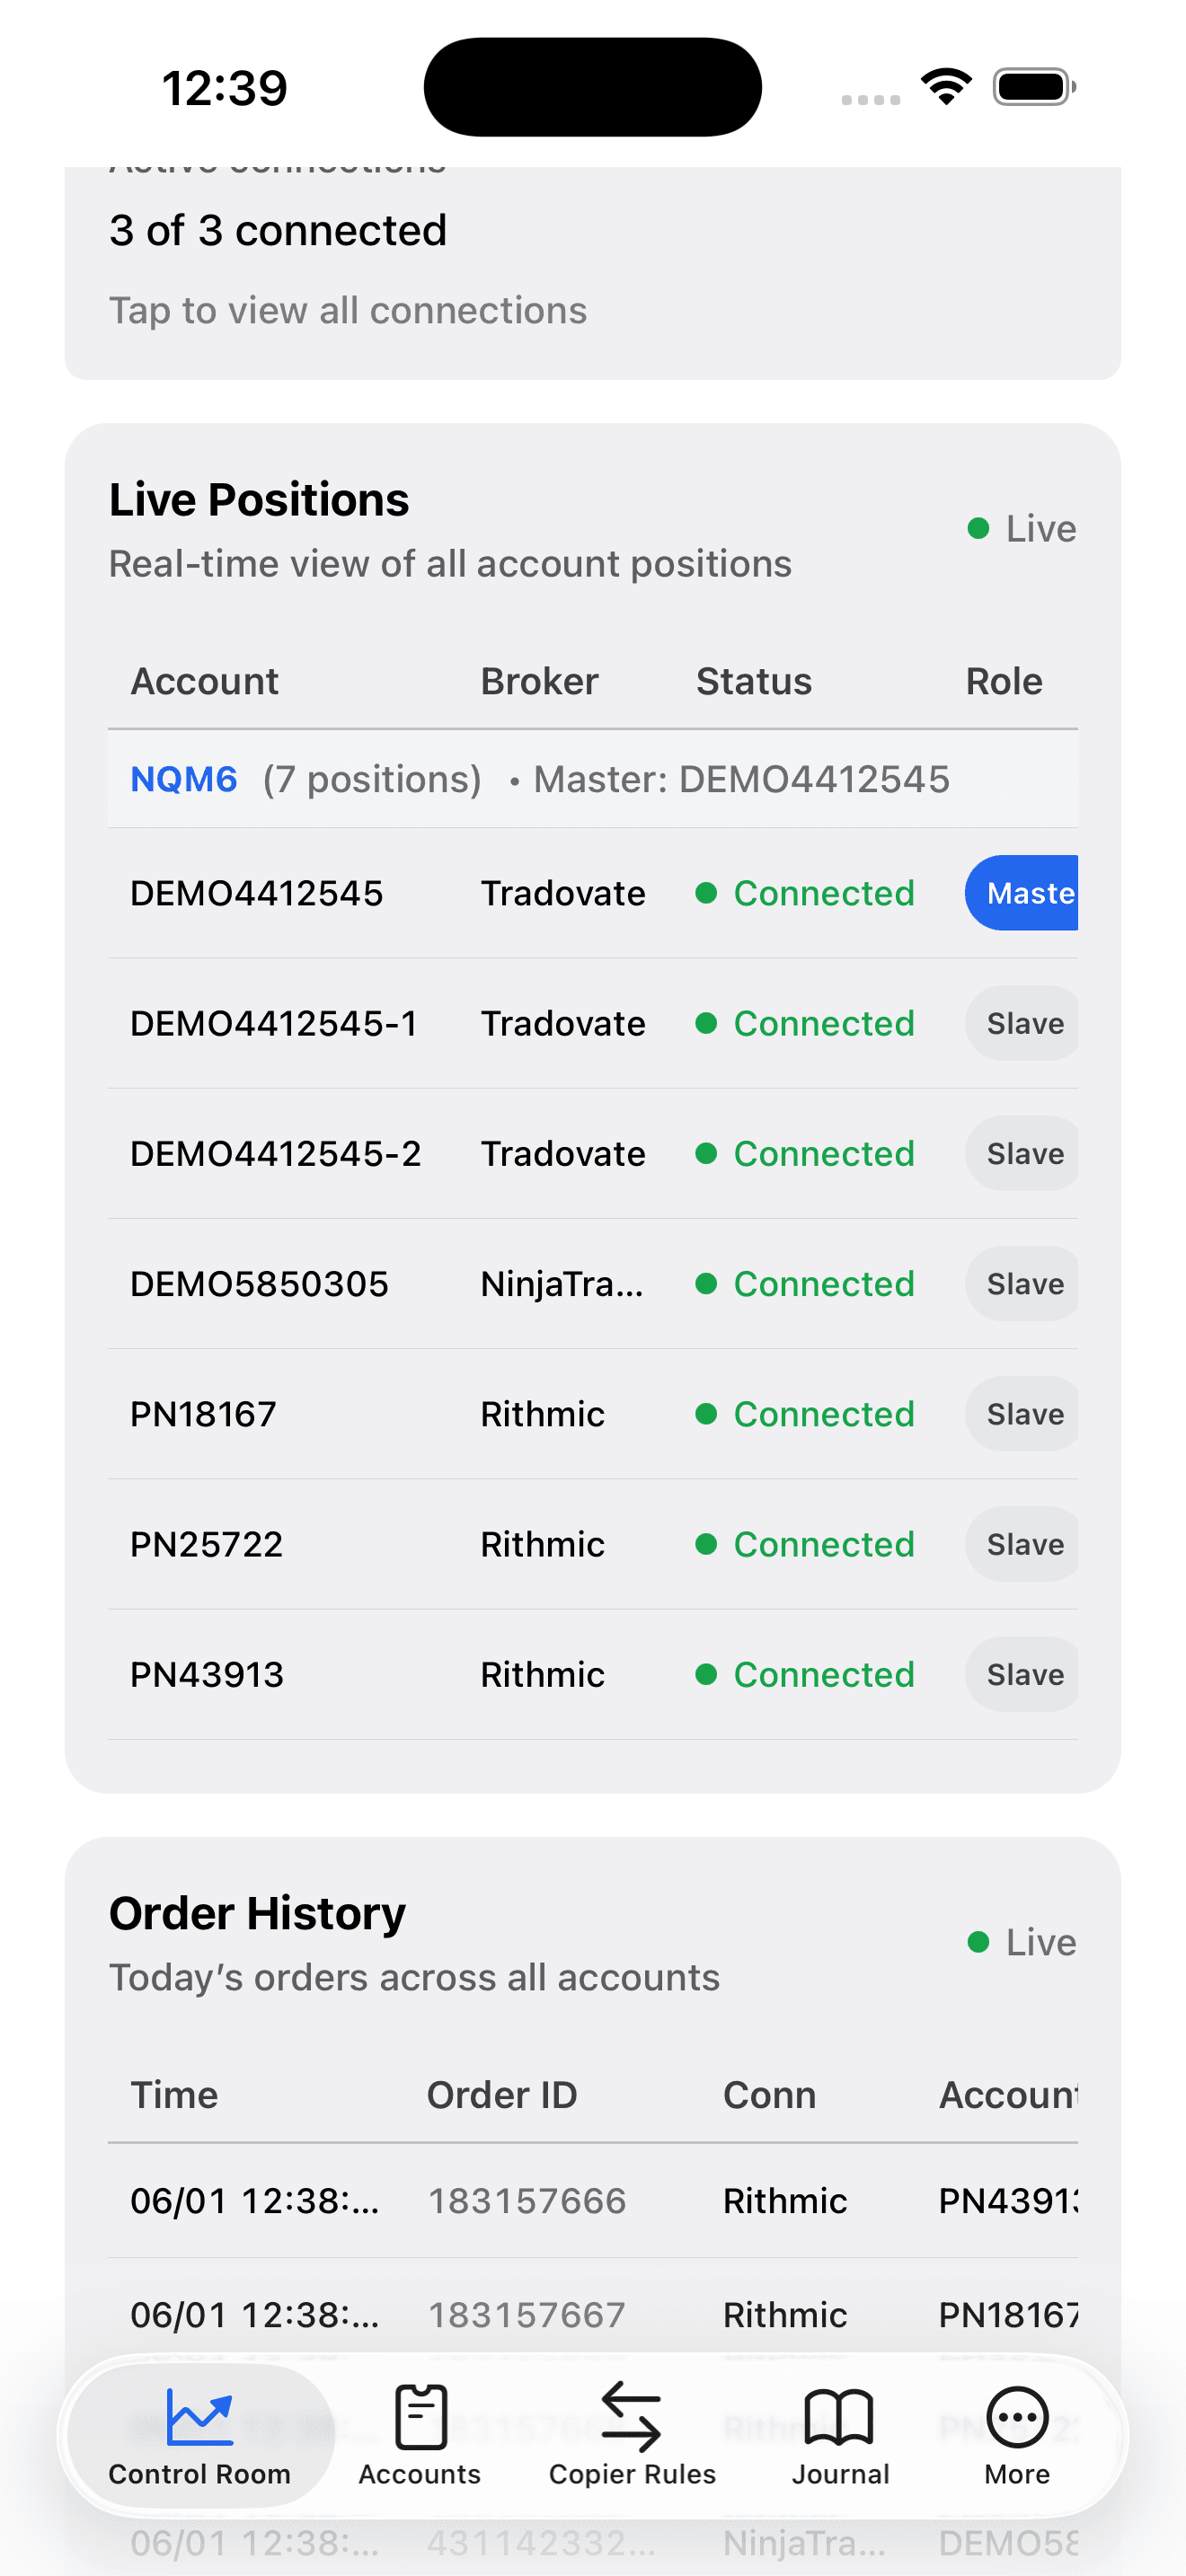Tap the battery status icon
The height and width of the screenshot is (2576, 1186).
tap(1034, 87)
